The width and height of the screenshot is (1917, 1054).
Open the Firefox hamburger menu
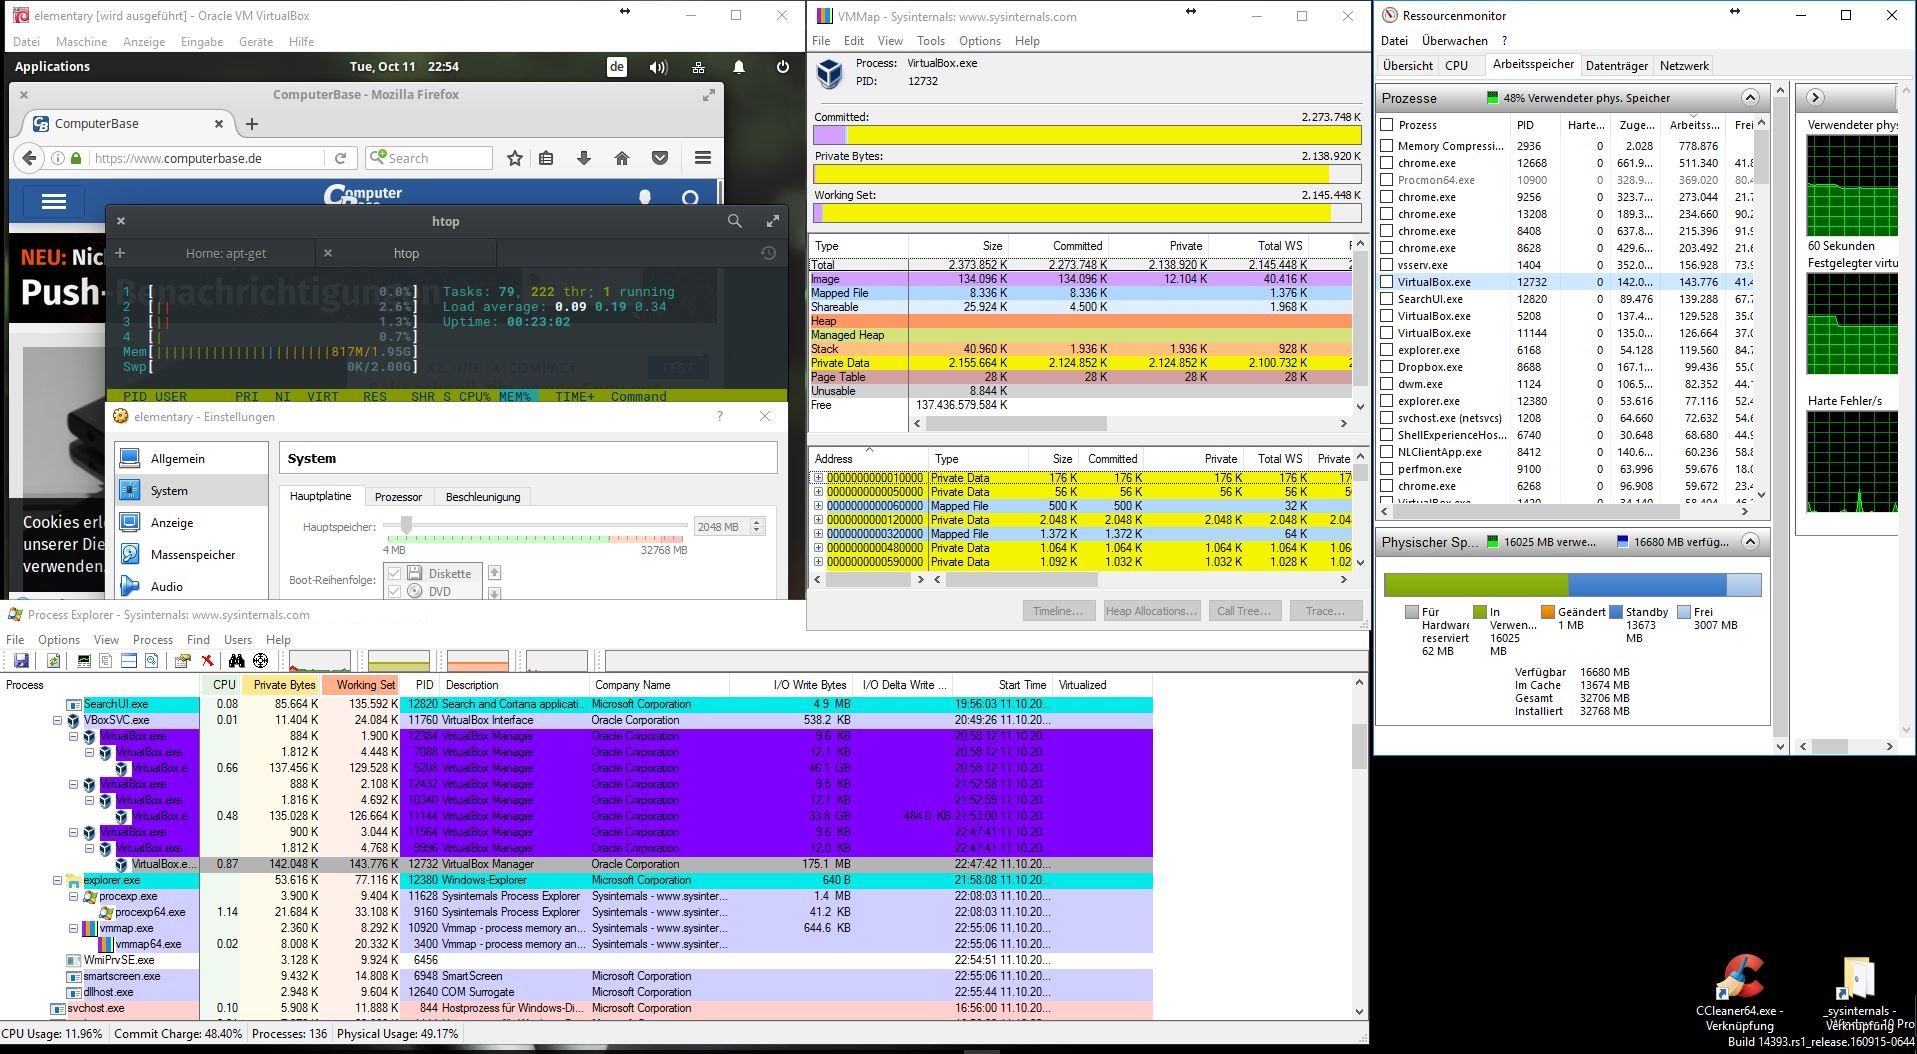(703, 158)
